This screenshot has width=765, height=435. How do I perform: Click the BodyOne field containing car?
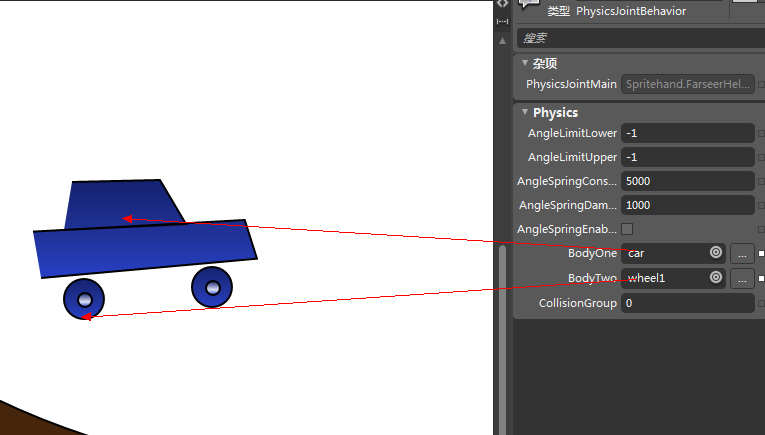tap(673, 254)
